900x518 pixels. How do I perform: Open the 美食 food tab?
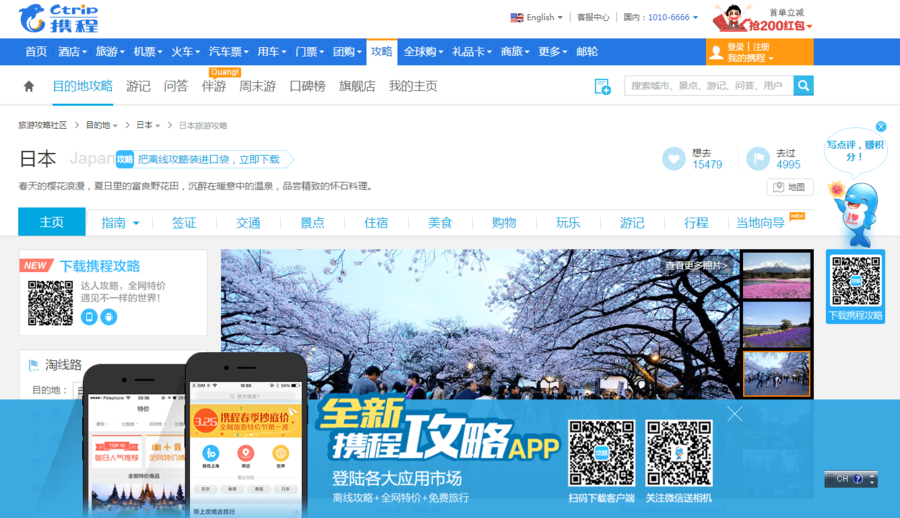[x=440, y=223]
